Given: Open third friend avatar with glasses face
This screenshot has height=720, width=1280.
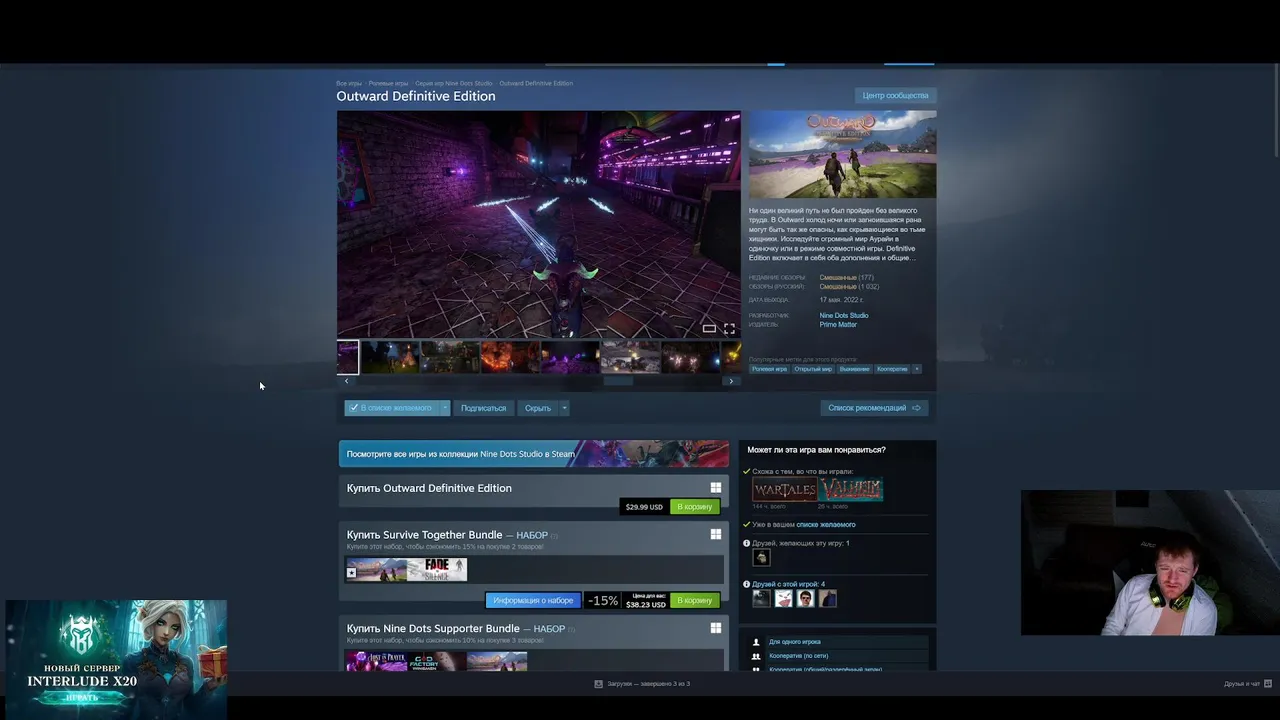Looking at the screenshot, I should 805,599.
